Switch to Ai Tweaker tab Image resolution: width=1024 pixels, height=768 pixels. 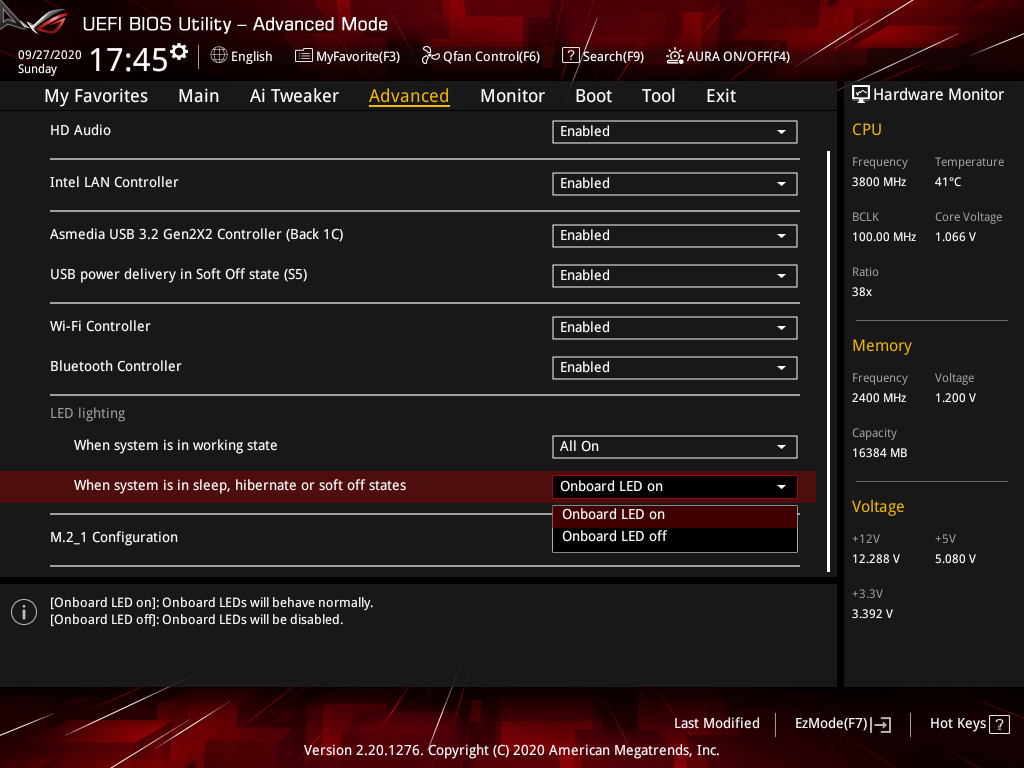294,96
